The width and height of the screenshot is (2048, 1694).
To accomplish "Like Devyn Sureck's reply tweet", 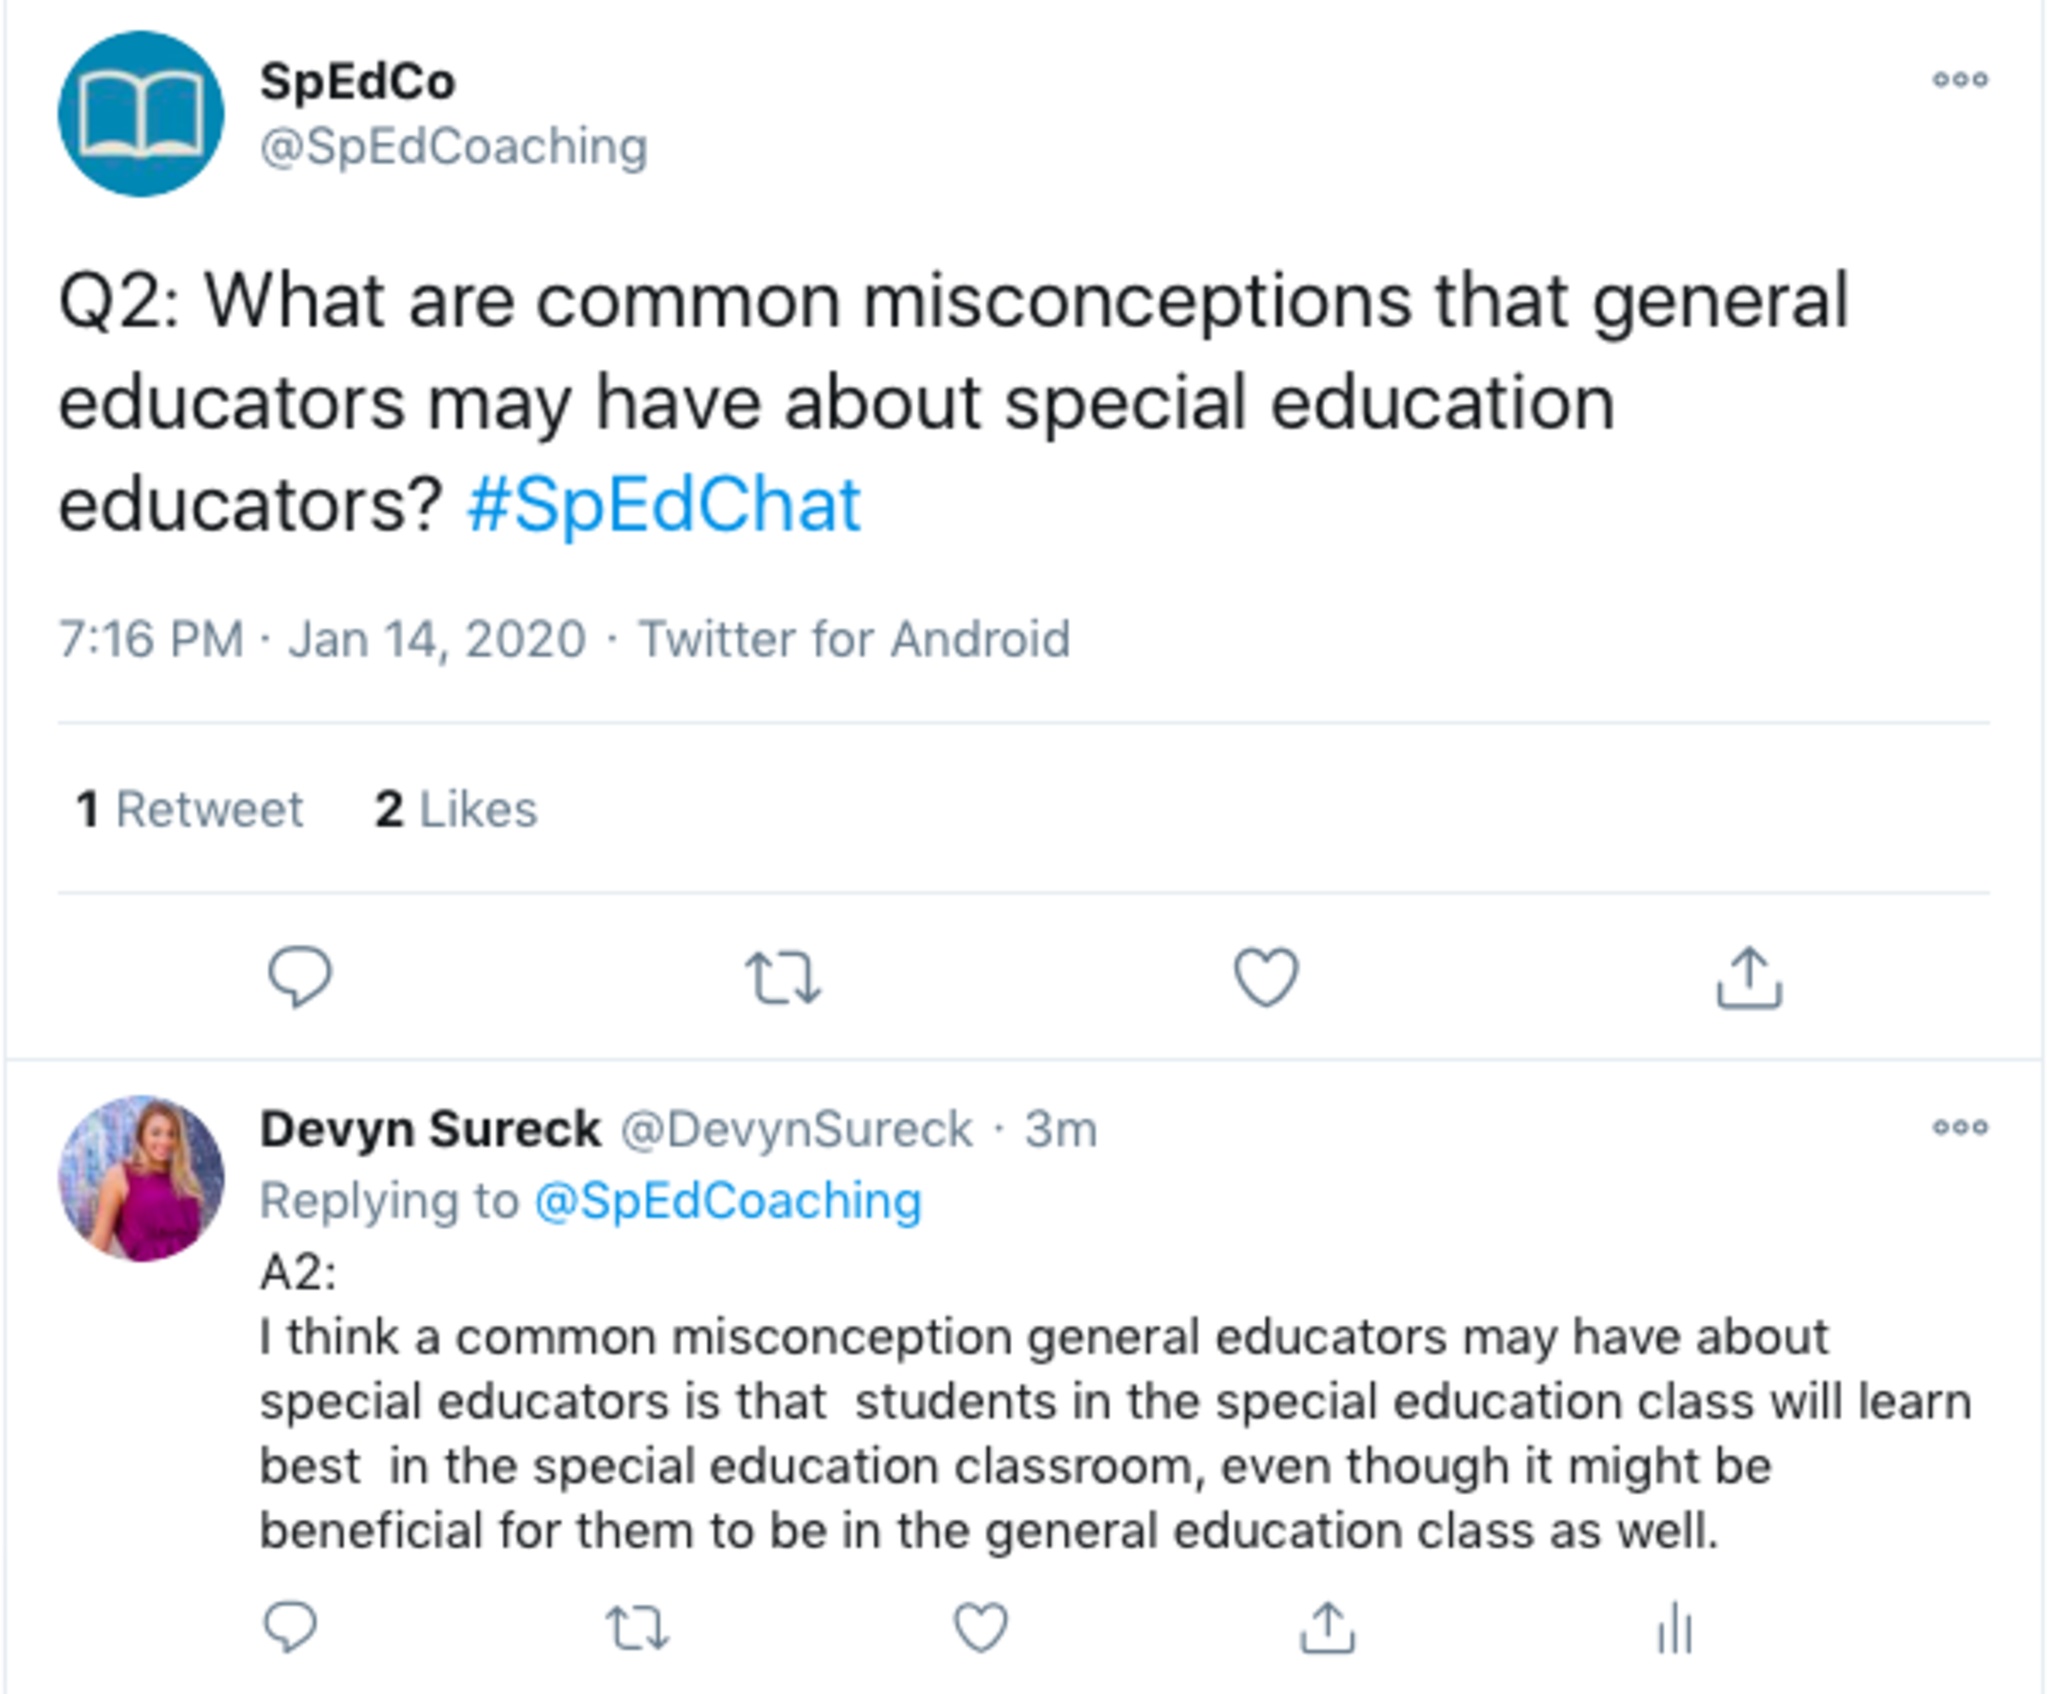I will pos(981,1627).
